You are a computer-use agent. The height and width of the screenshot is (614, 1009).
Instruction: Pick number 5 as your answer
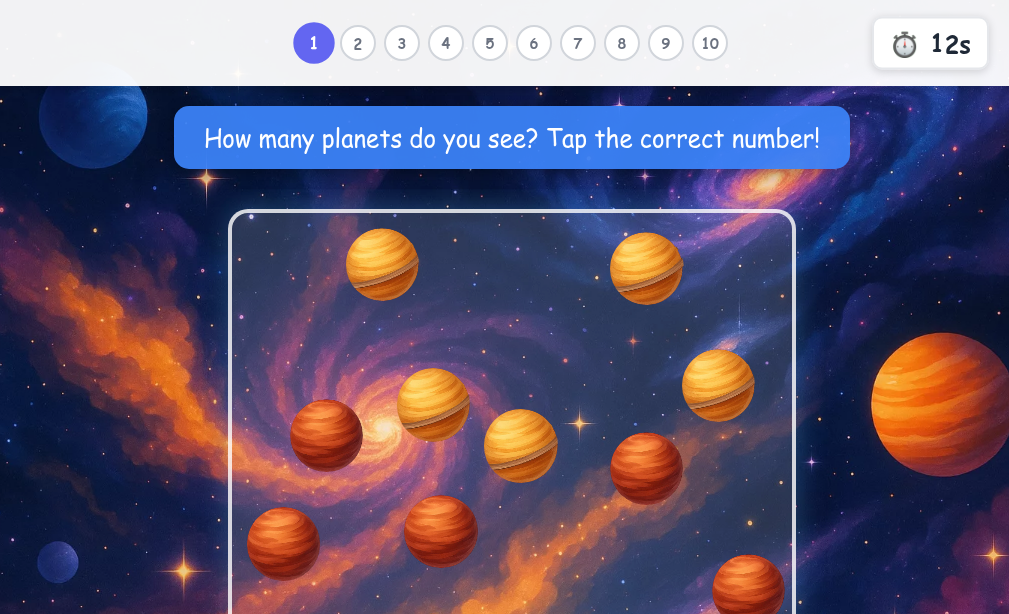point(490,43)
